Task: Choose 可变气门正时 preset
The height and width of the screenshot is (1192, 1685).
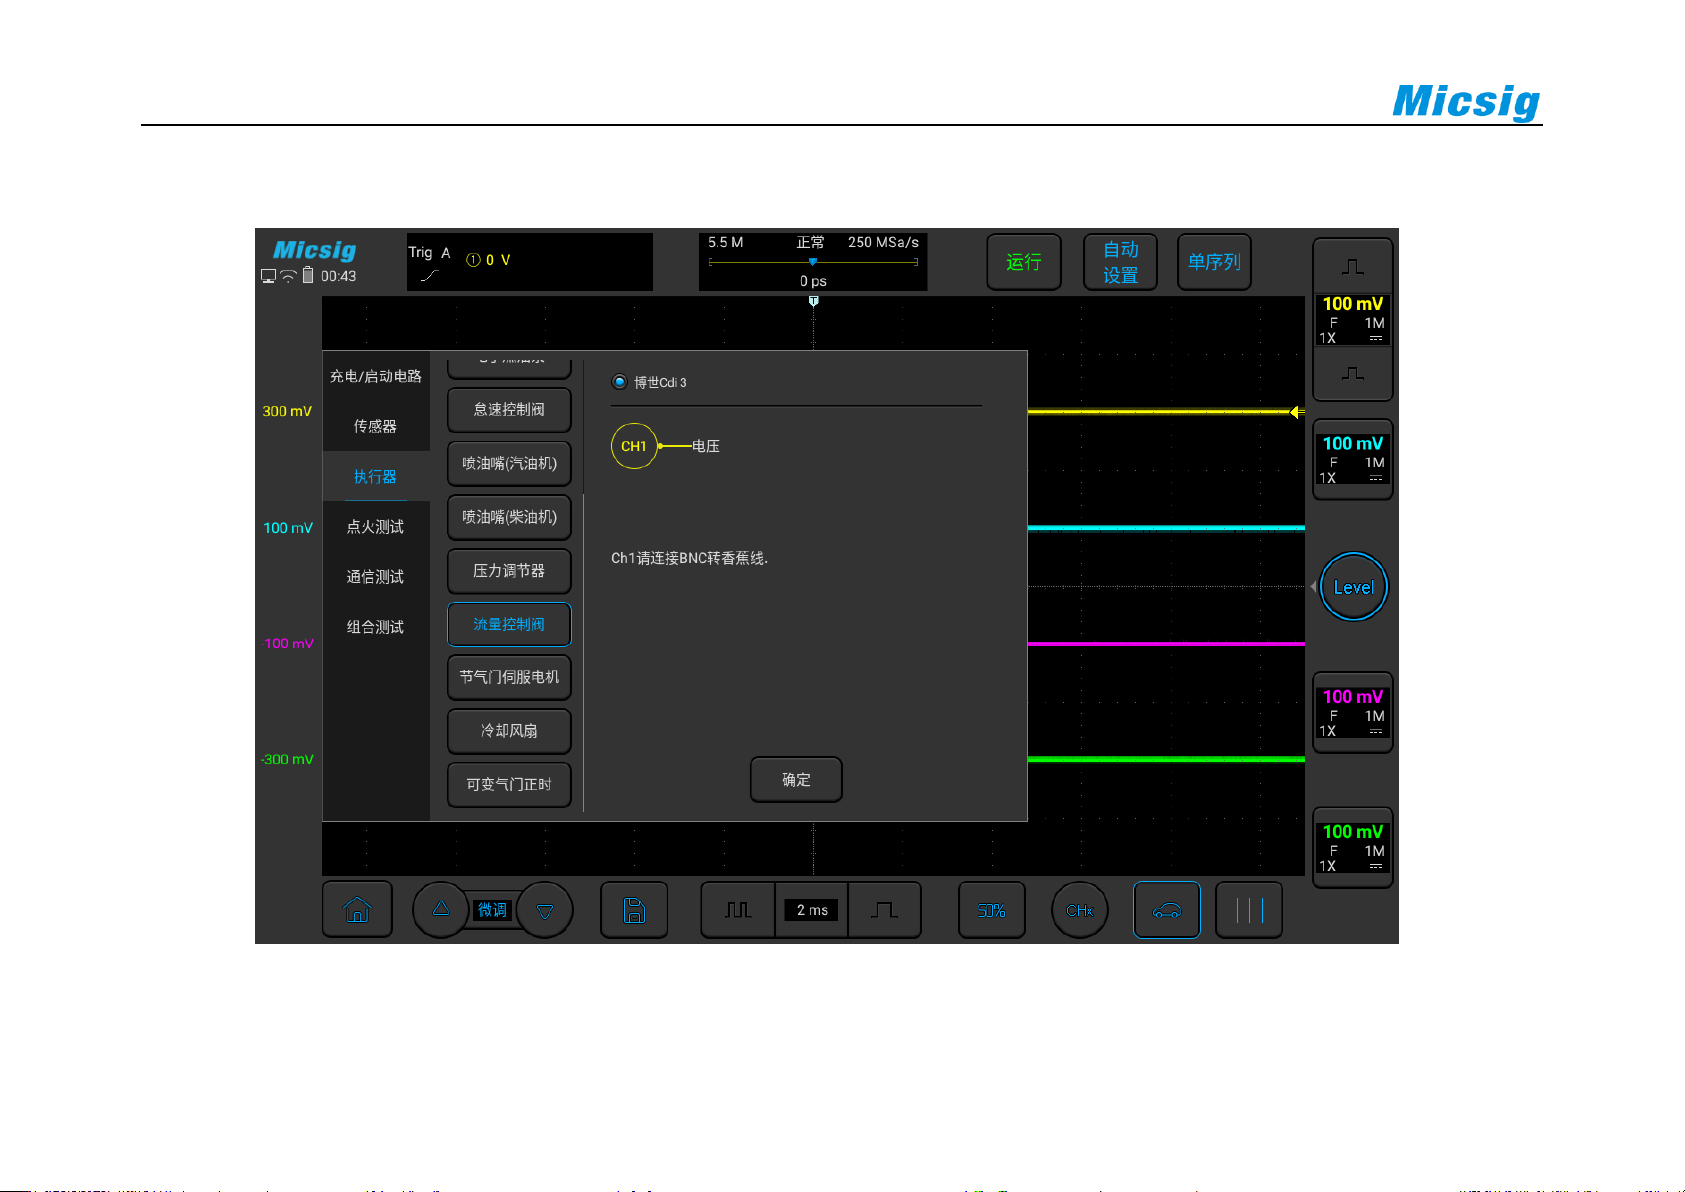Action: [509, 785]
